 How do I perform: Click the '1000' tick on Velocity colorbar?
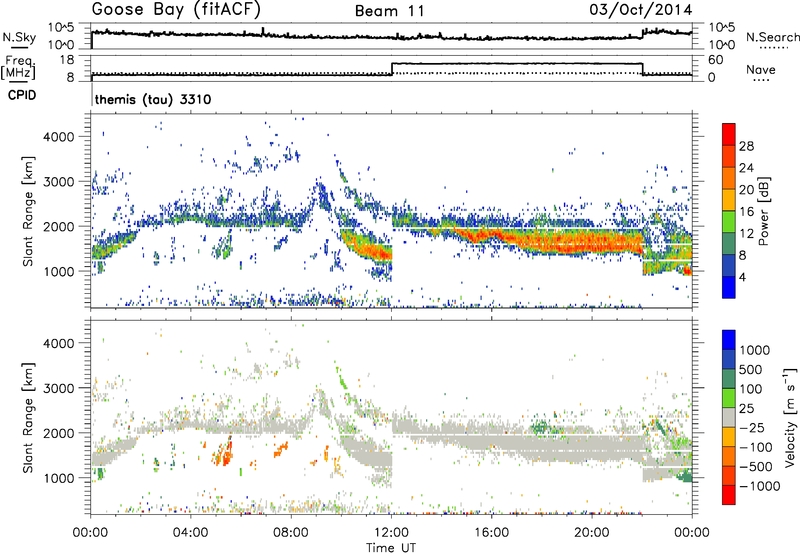click(x=755, y=350)
